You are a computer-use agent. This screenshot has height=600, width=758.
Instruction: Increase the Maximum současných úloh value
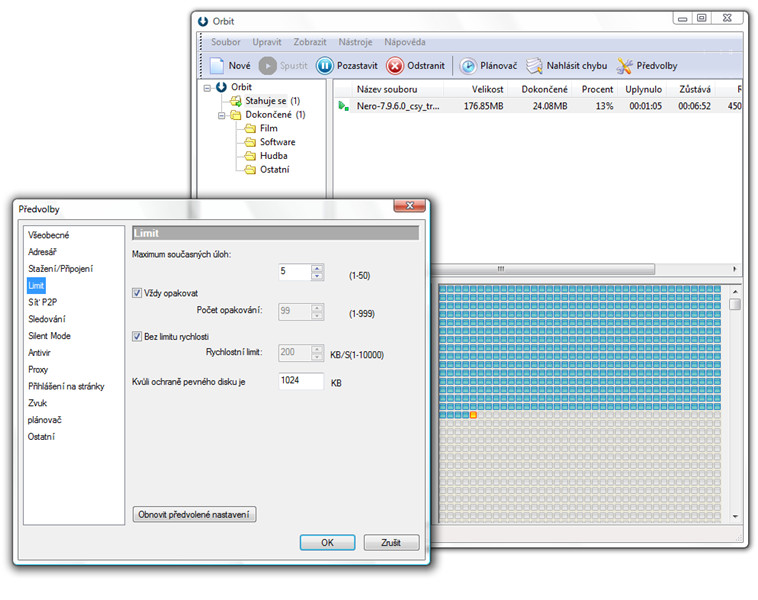click(x=317, y=268)
